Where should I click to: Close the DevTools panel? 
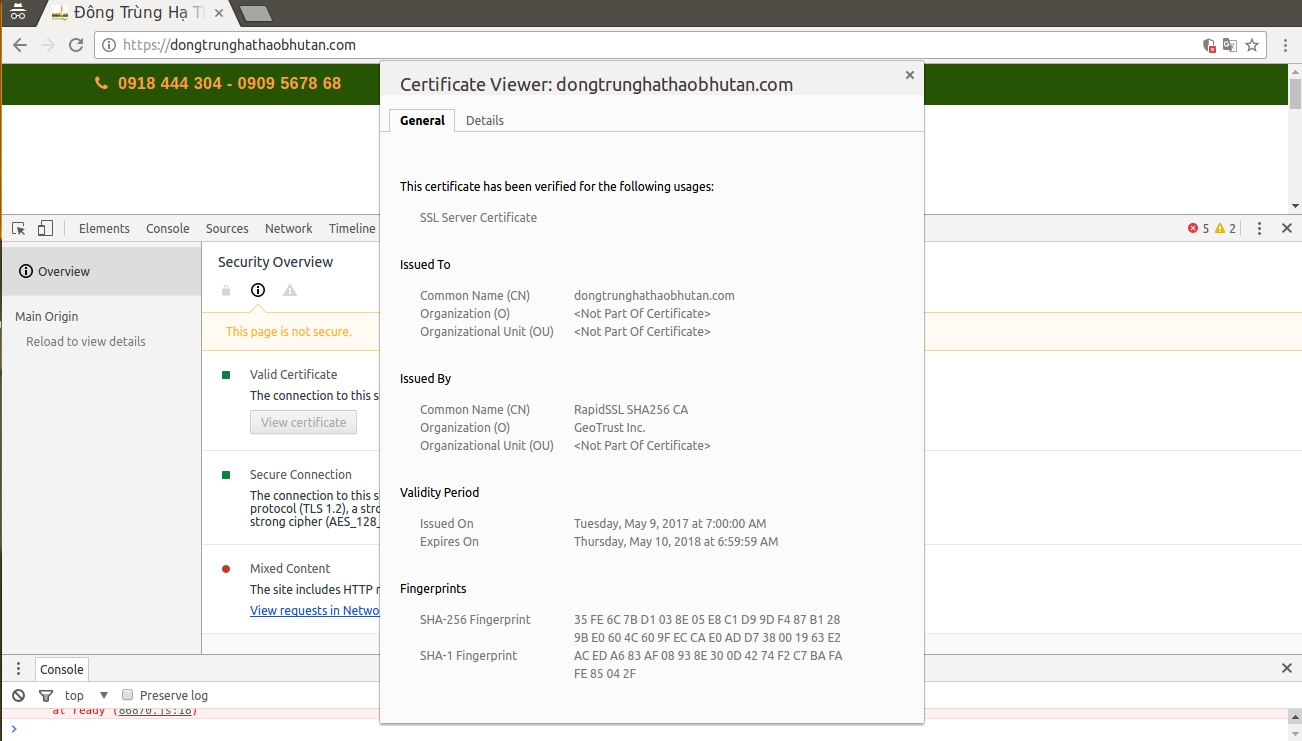[x=1287, y=228]
